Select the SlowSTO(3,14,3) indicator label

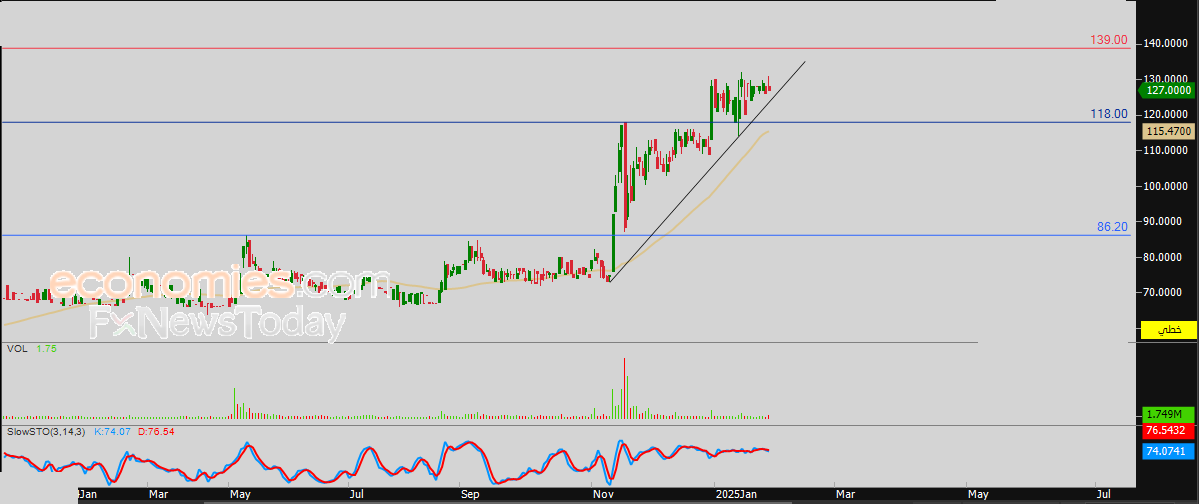click(x=47, y=431)
